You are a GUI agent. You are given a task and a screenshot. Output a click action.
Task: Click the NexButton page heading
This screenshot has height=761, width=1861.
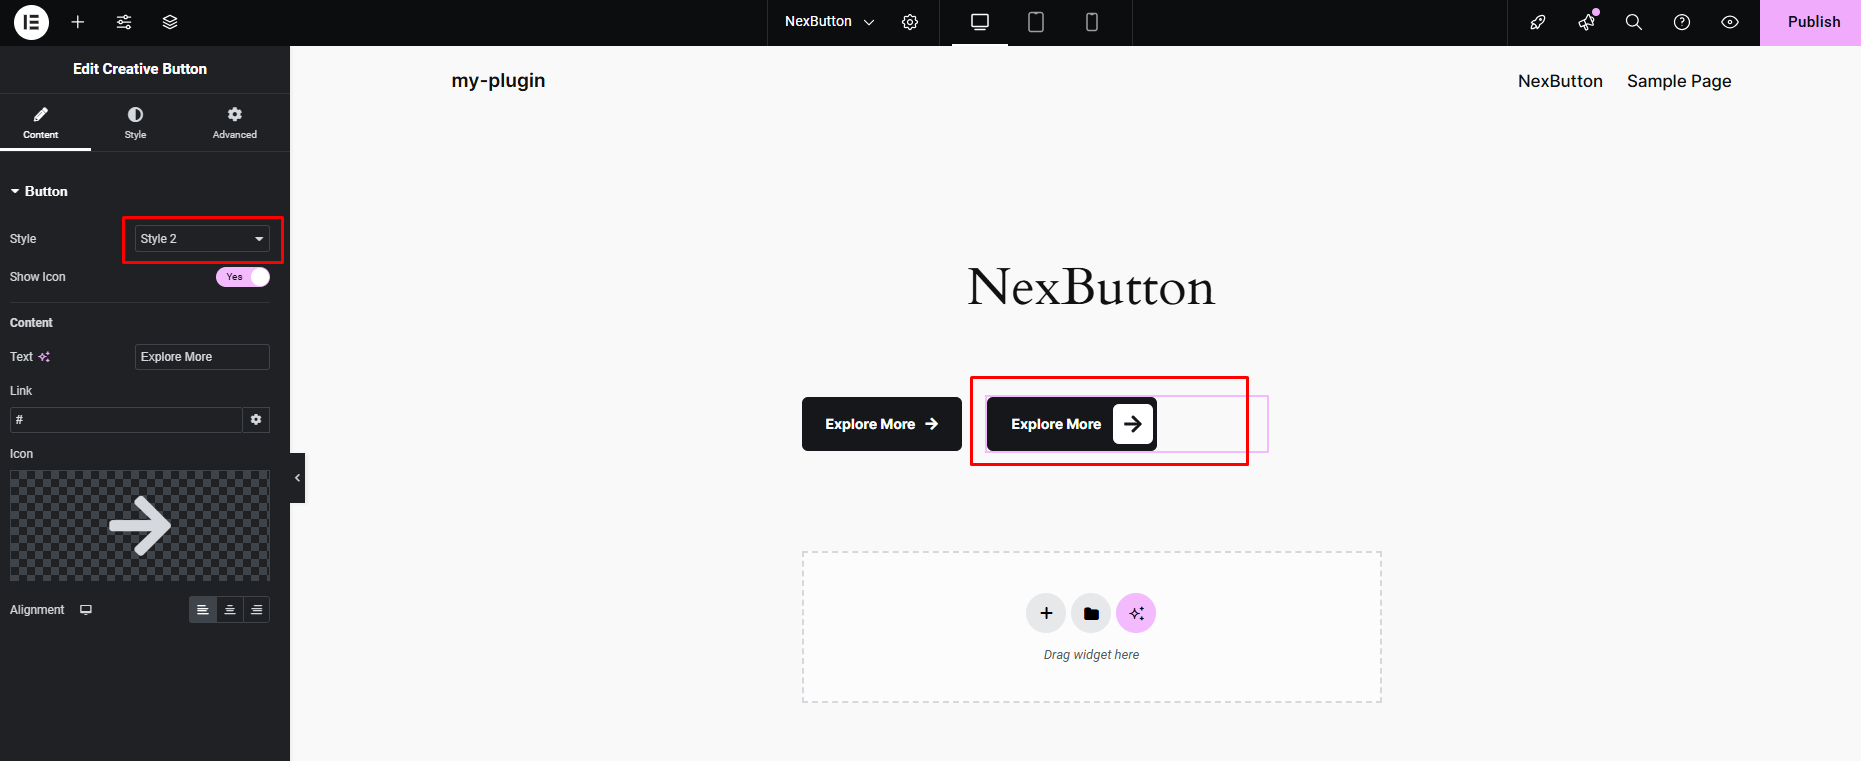coord(1091,288)
